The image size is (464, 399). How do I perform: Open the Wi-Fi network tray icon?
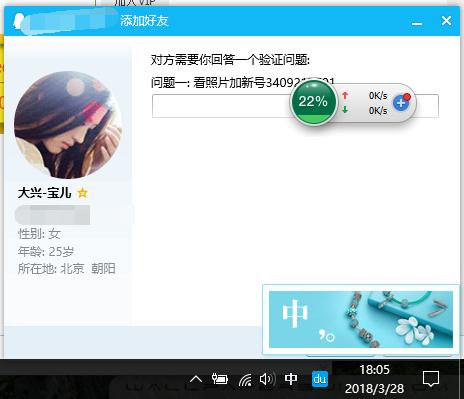click(245, 379)
